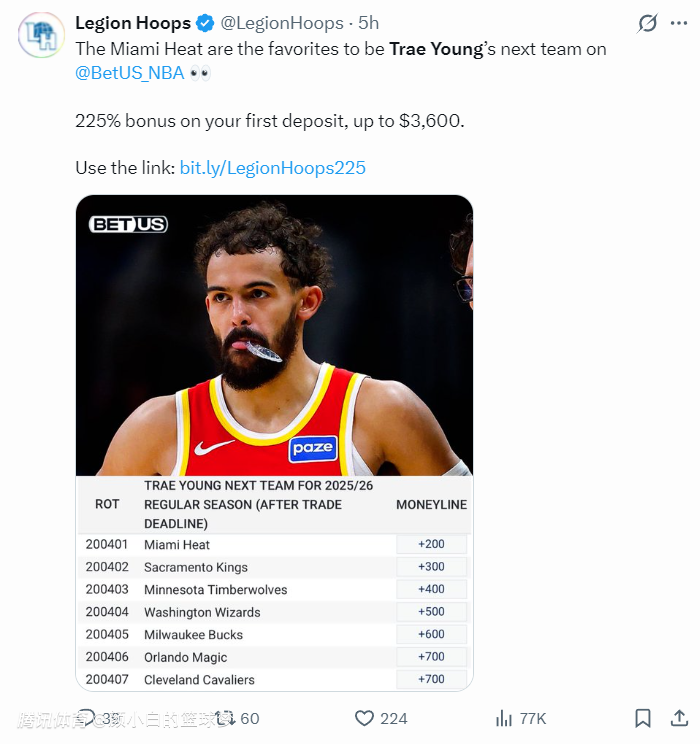
Task: Select the Milwaukee Bucks +600 moneyline
Action: pyautogui.click(x=430, y=634)
